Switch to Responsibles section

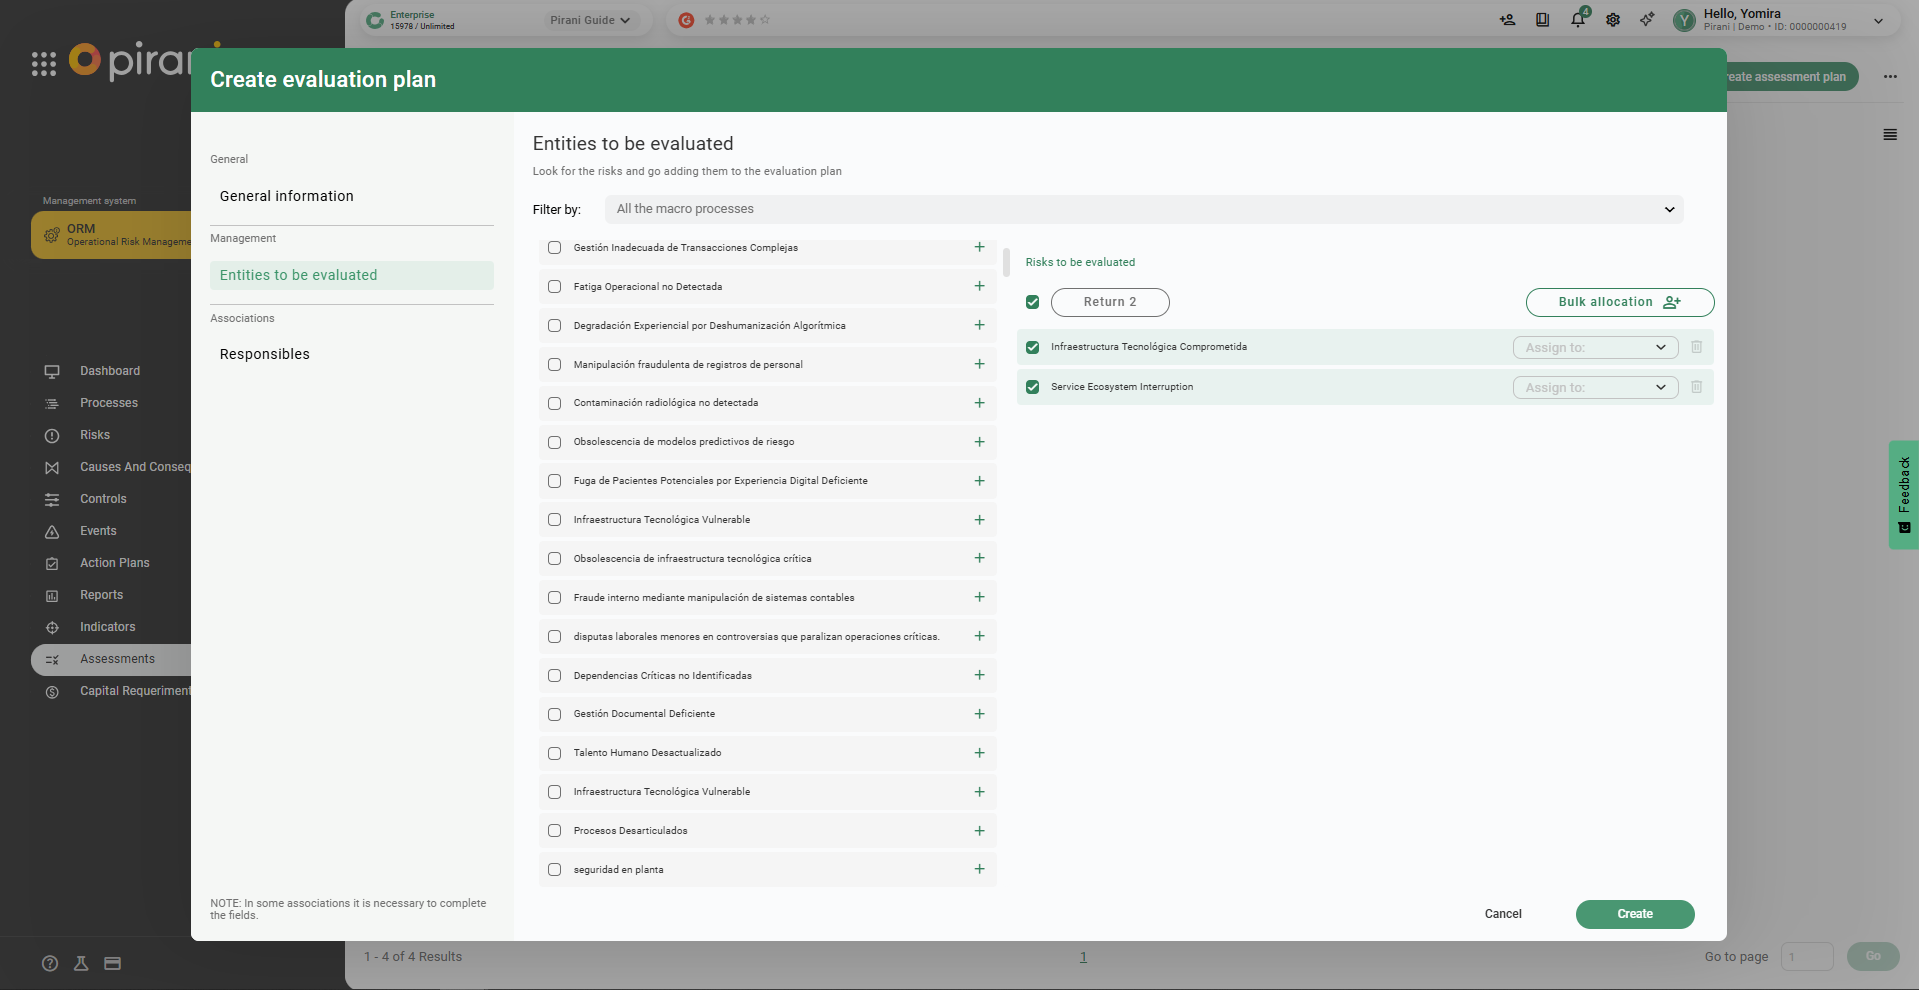coord(265,354)
